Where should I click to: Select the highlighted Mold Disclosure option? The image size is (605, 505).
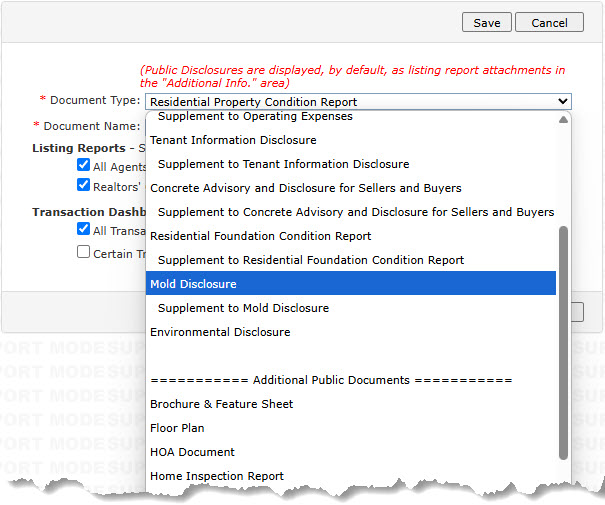click(x=351, y=284)
